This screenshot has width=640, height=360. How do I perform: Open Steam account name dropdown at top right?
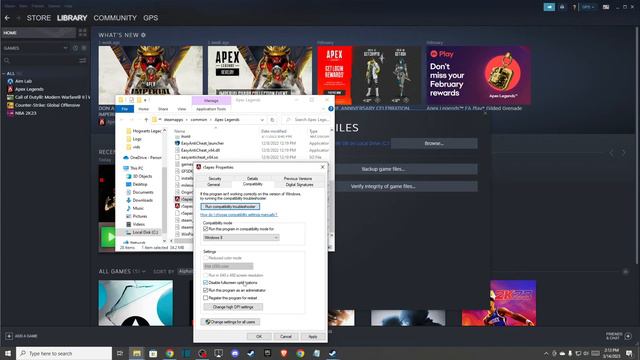pos(588,7)
